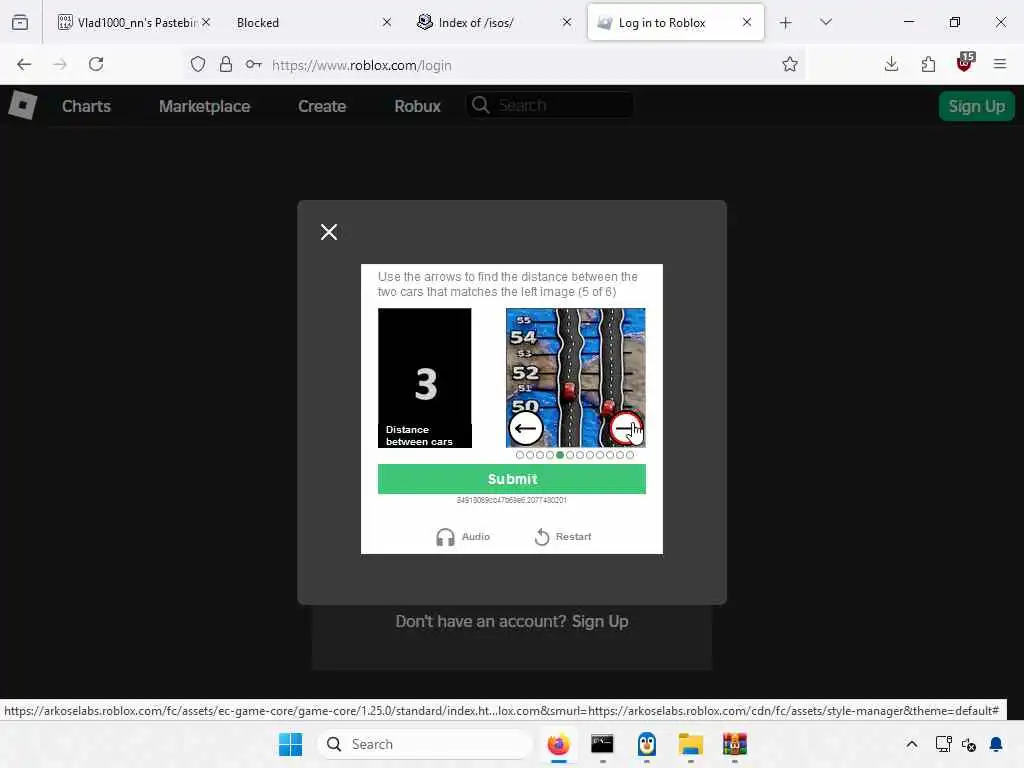Click the saved password key icon
Viewport: 1024px width, 768px height.
coord(253,64)
